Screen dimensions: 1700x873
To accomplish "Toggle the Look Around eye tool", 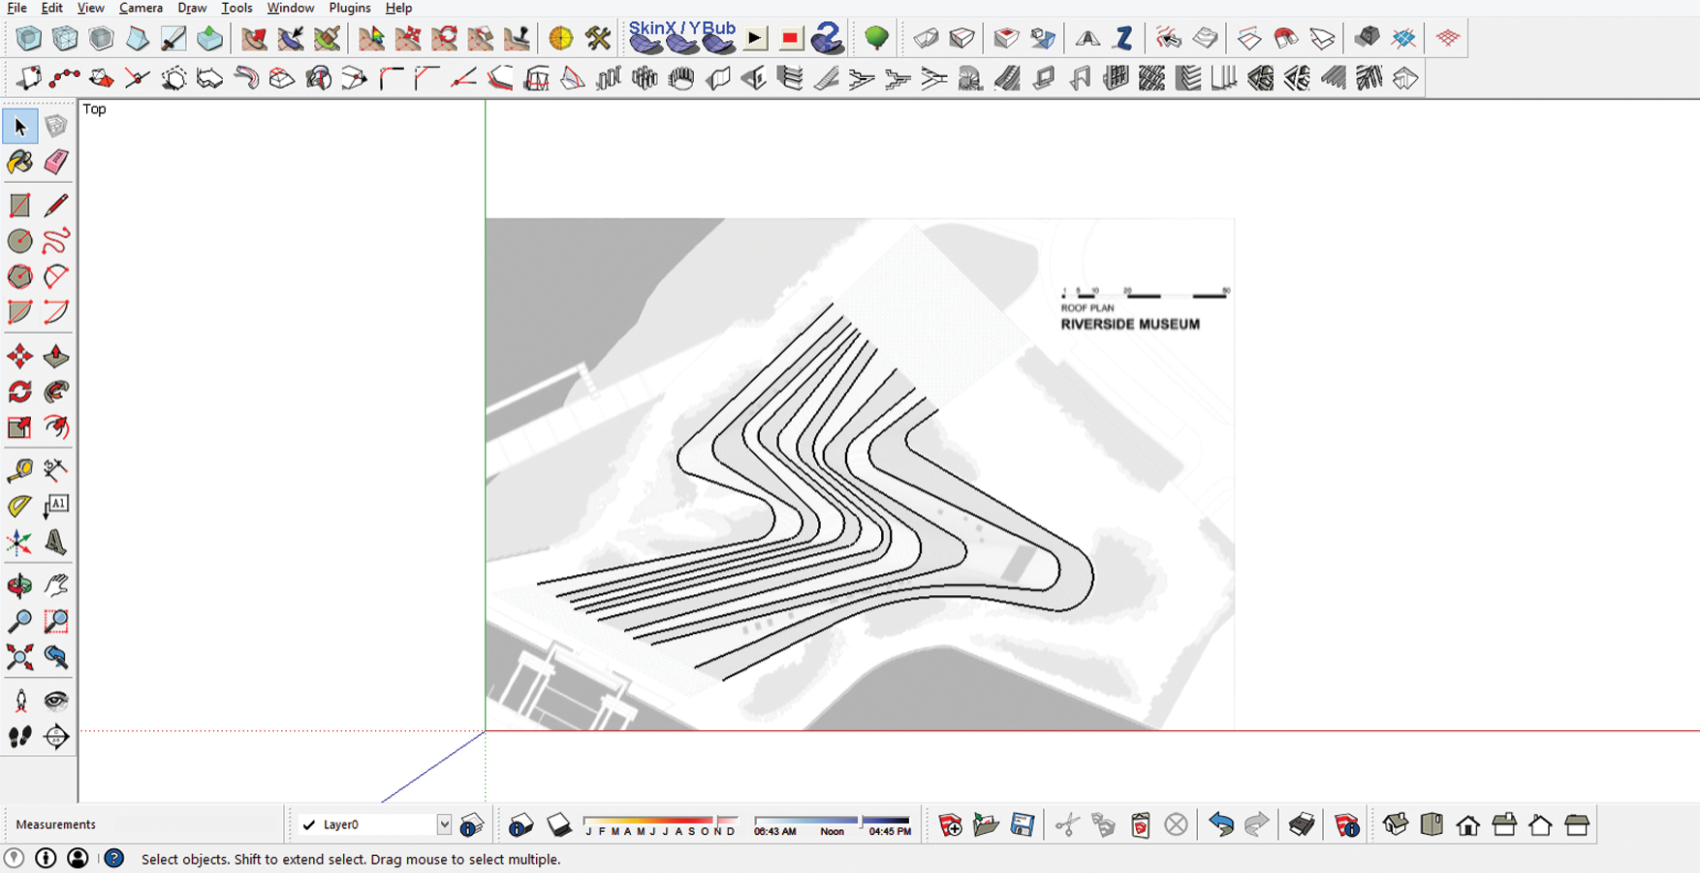I will coord(56,700).
